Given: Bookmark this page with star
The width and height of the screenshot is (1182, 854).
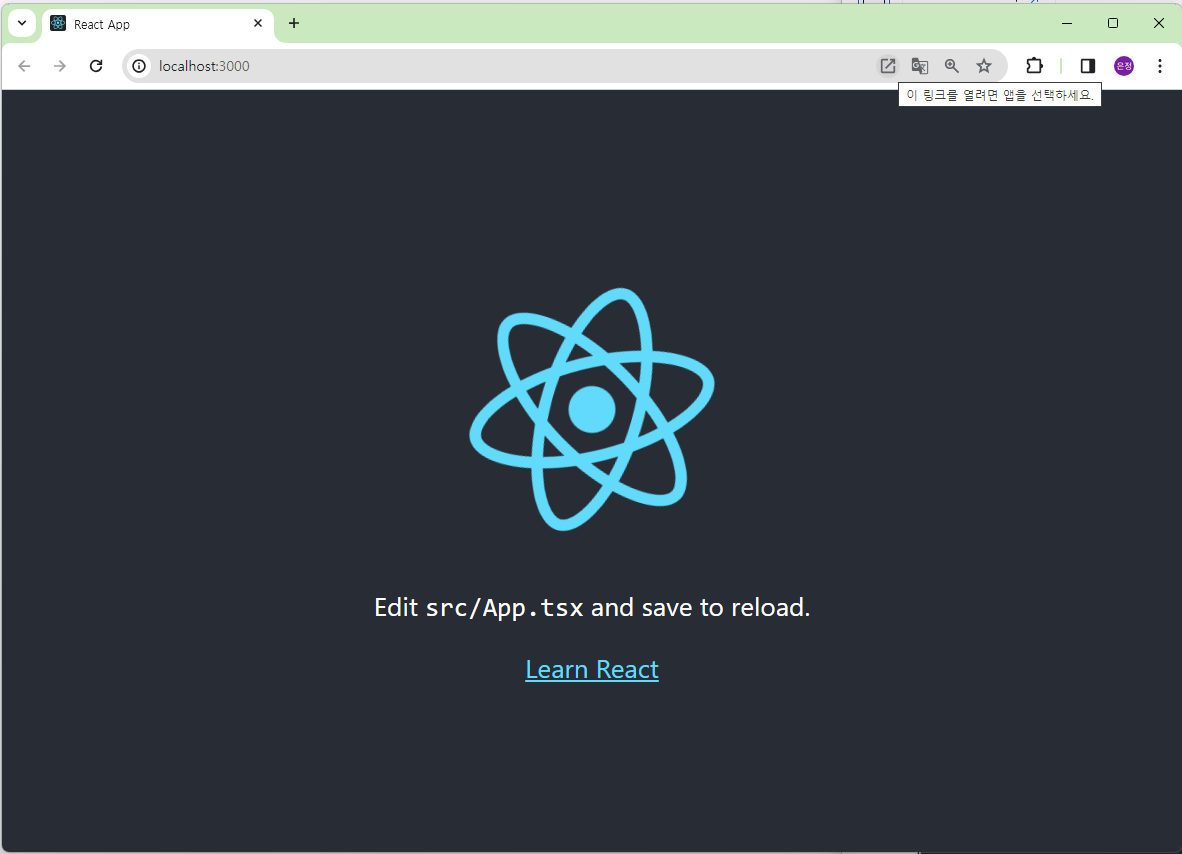Looking at the screenshot, I should pos(984,66).
